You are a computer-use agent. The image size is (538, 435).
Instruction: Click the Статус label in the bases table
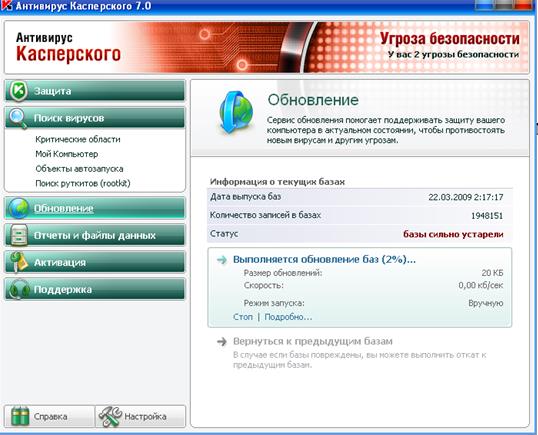click(224, 234)
